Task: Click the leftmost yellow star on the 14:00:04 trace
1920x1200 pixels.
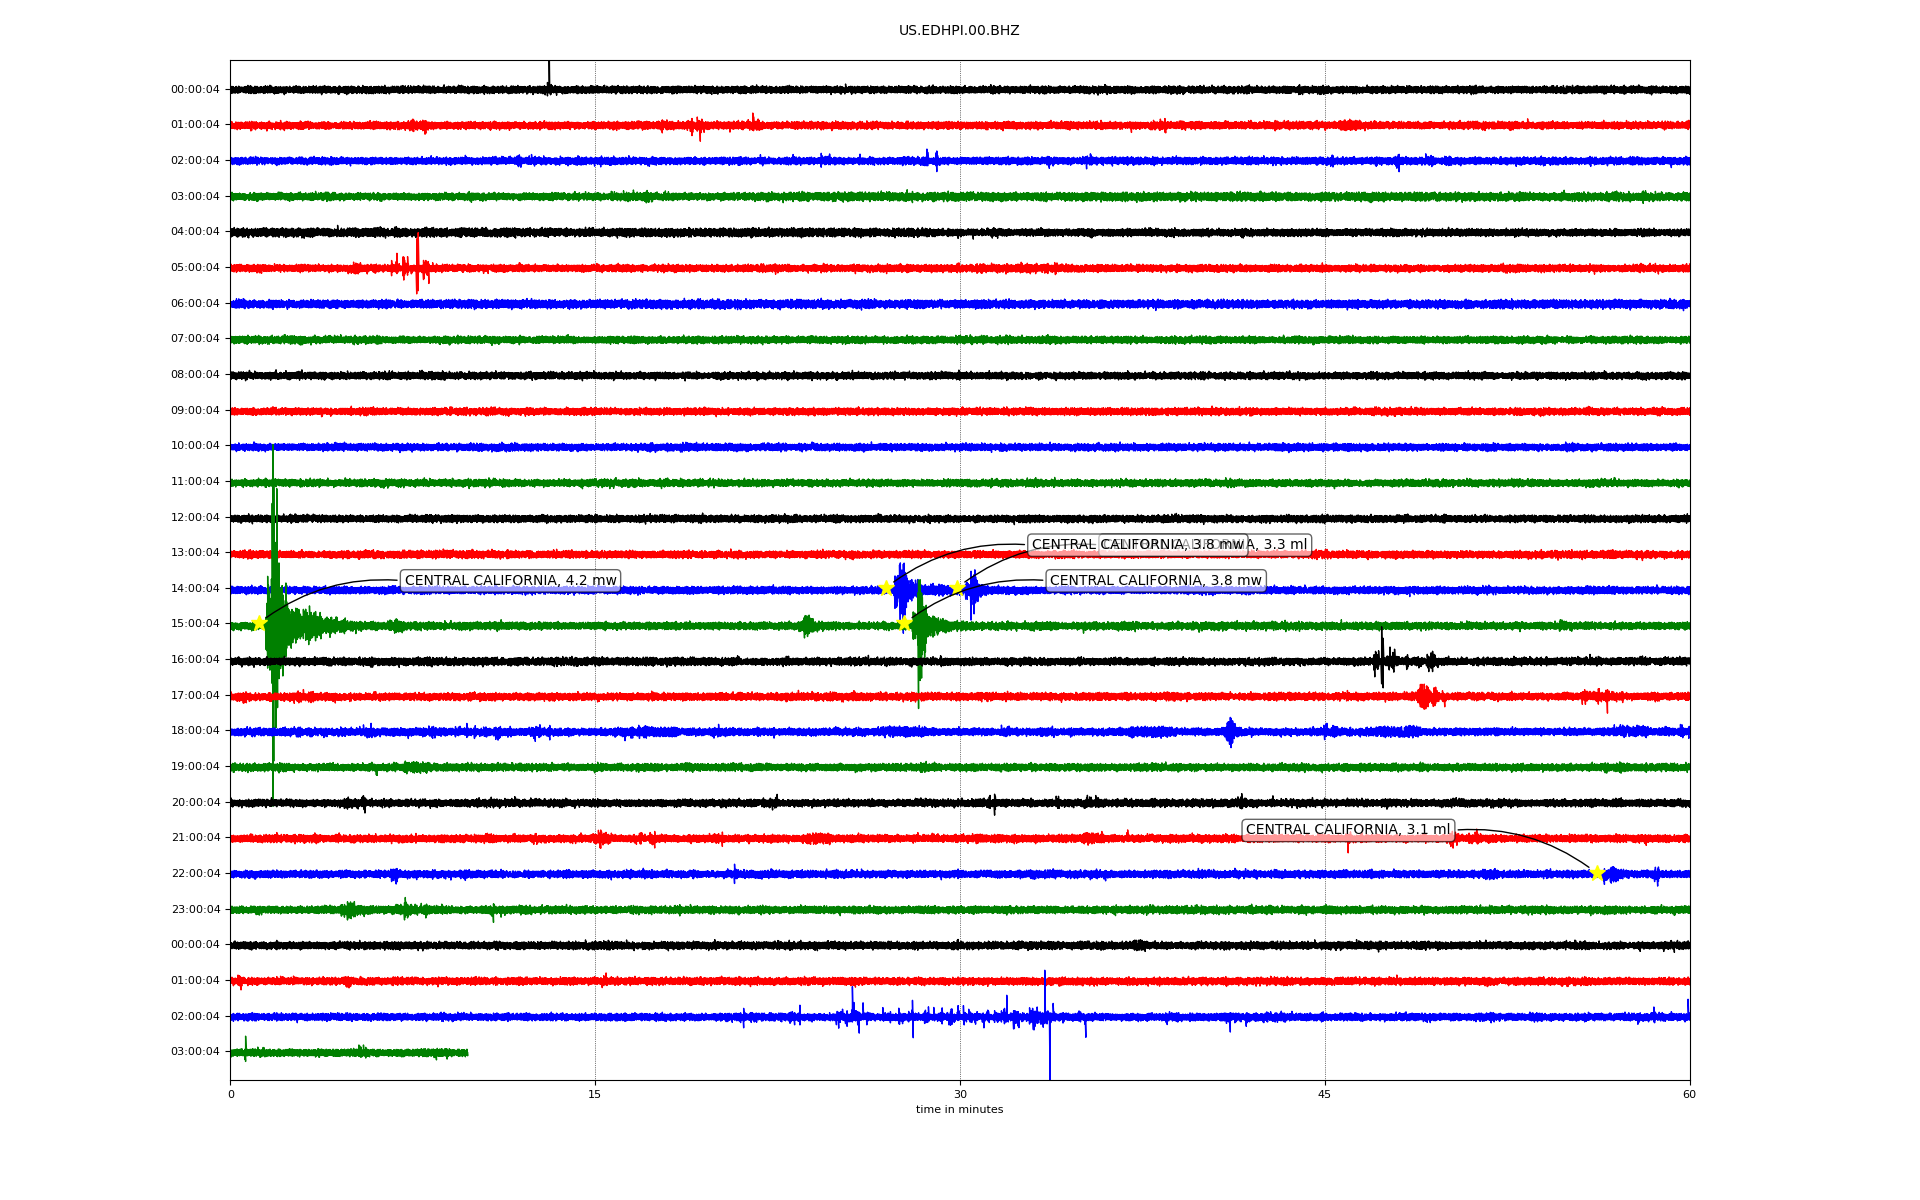Action: 886,588
